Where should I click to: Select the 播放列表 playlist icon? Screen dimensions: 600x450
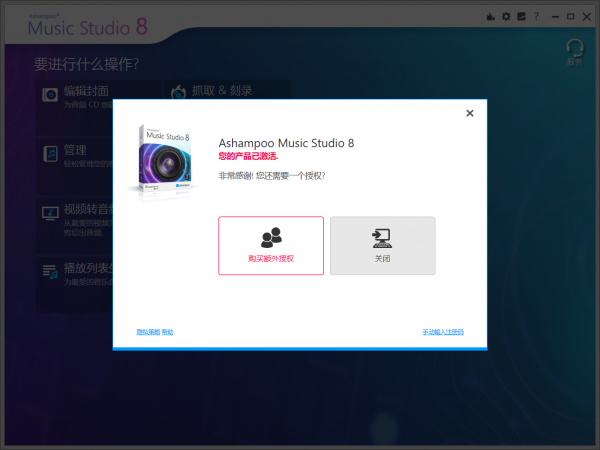coord(50,272)
